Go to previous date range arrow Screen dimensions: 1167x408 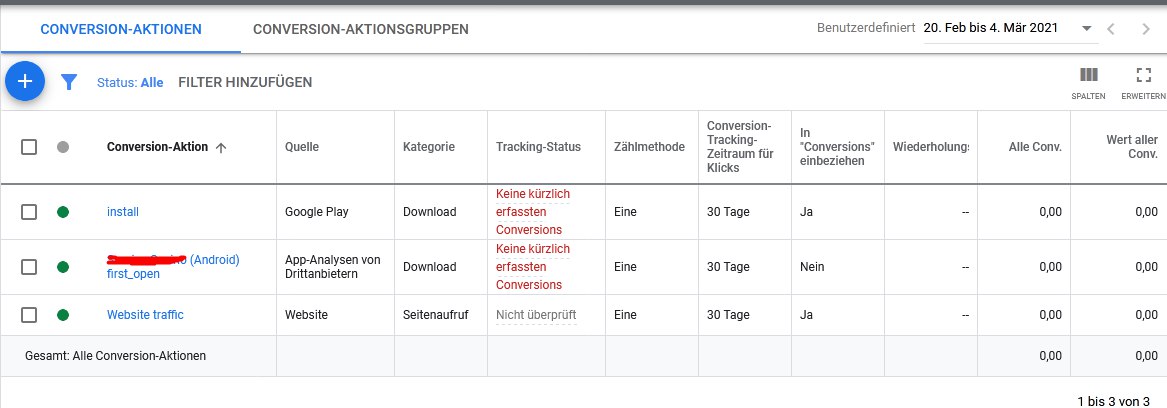pyautogui.click(x=1111, y=29)
